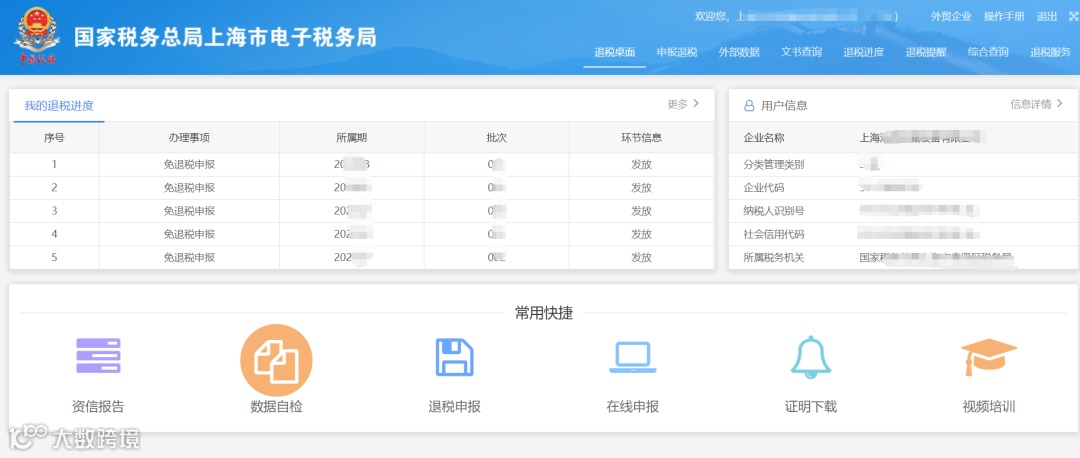Click 发放 status in row 1

(641, 165)
